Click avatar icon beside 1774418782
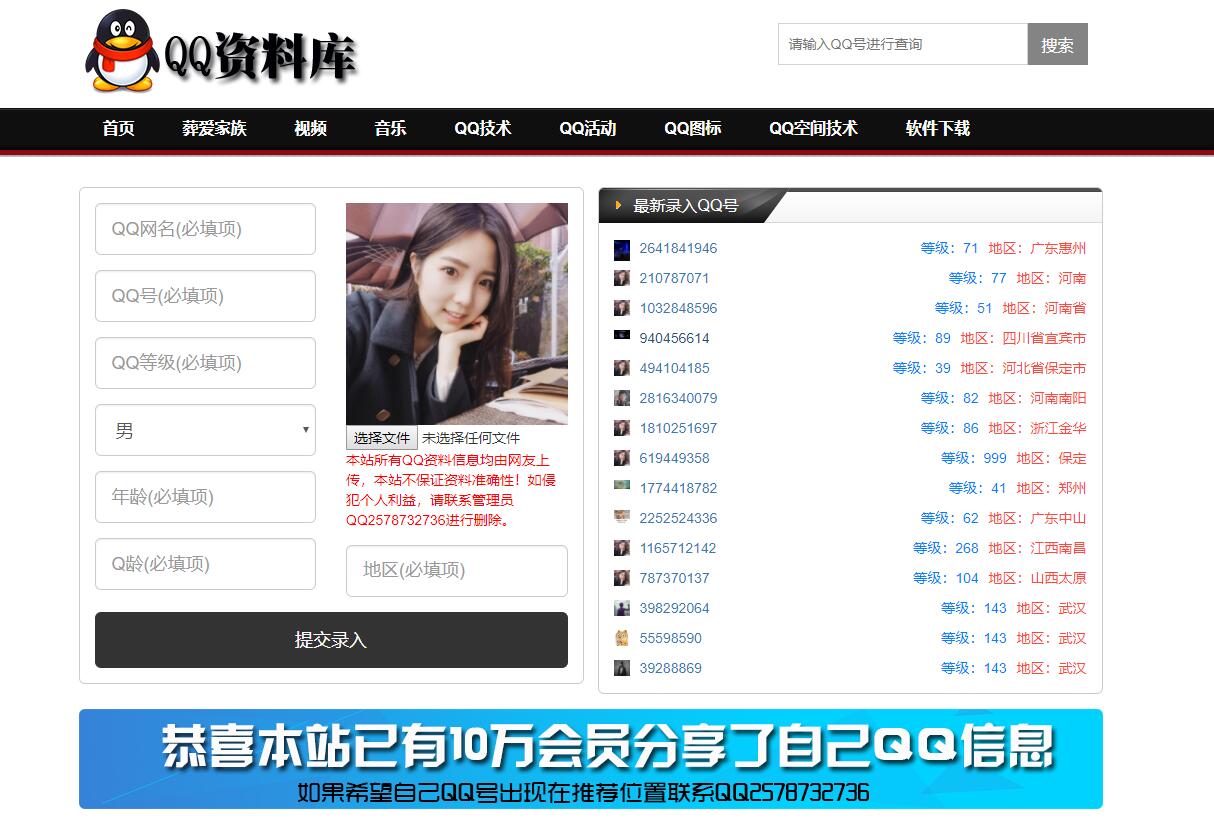Image resolution: width=1214 pixels, height=821 pixels. point(622,487)
